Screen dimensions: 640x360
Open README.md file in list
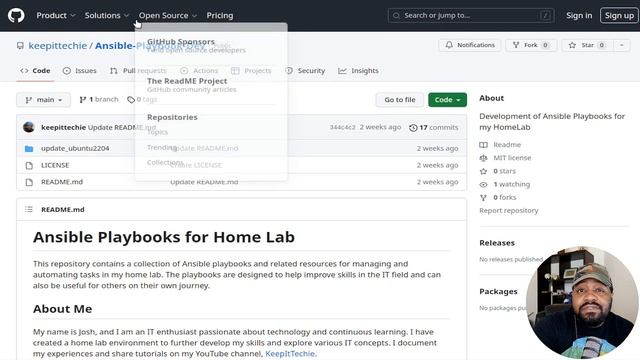62,182
